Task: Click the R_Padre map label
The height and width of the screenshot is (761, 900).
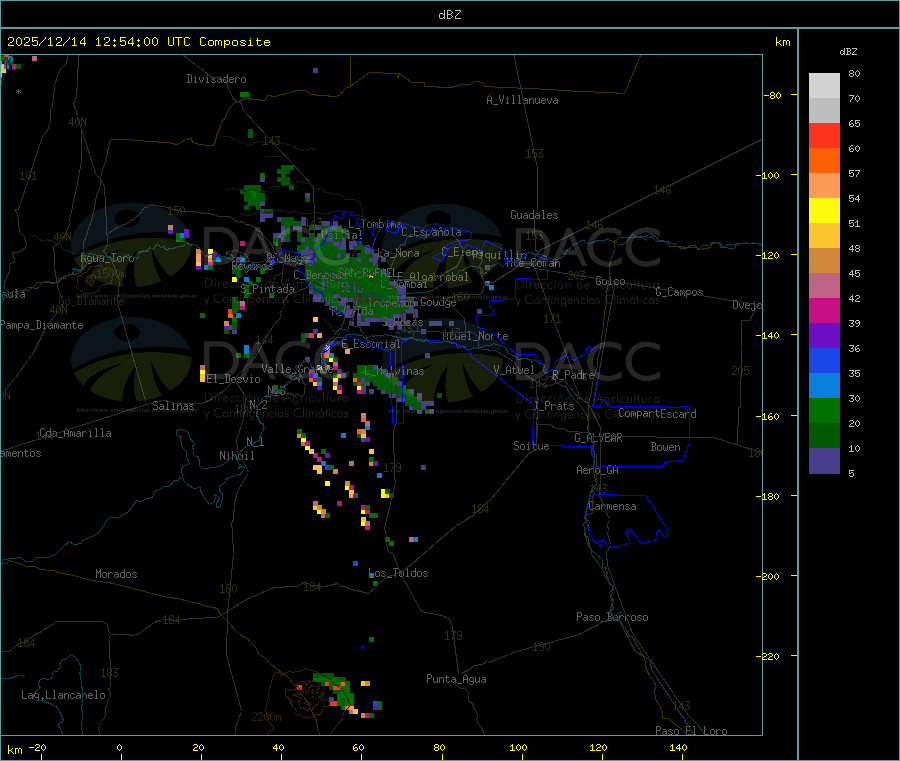Action: pos(573,375)
